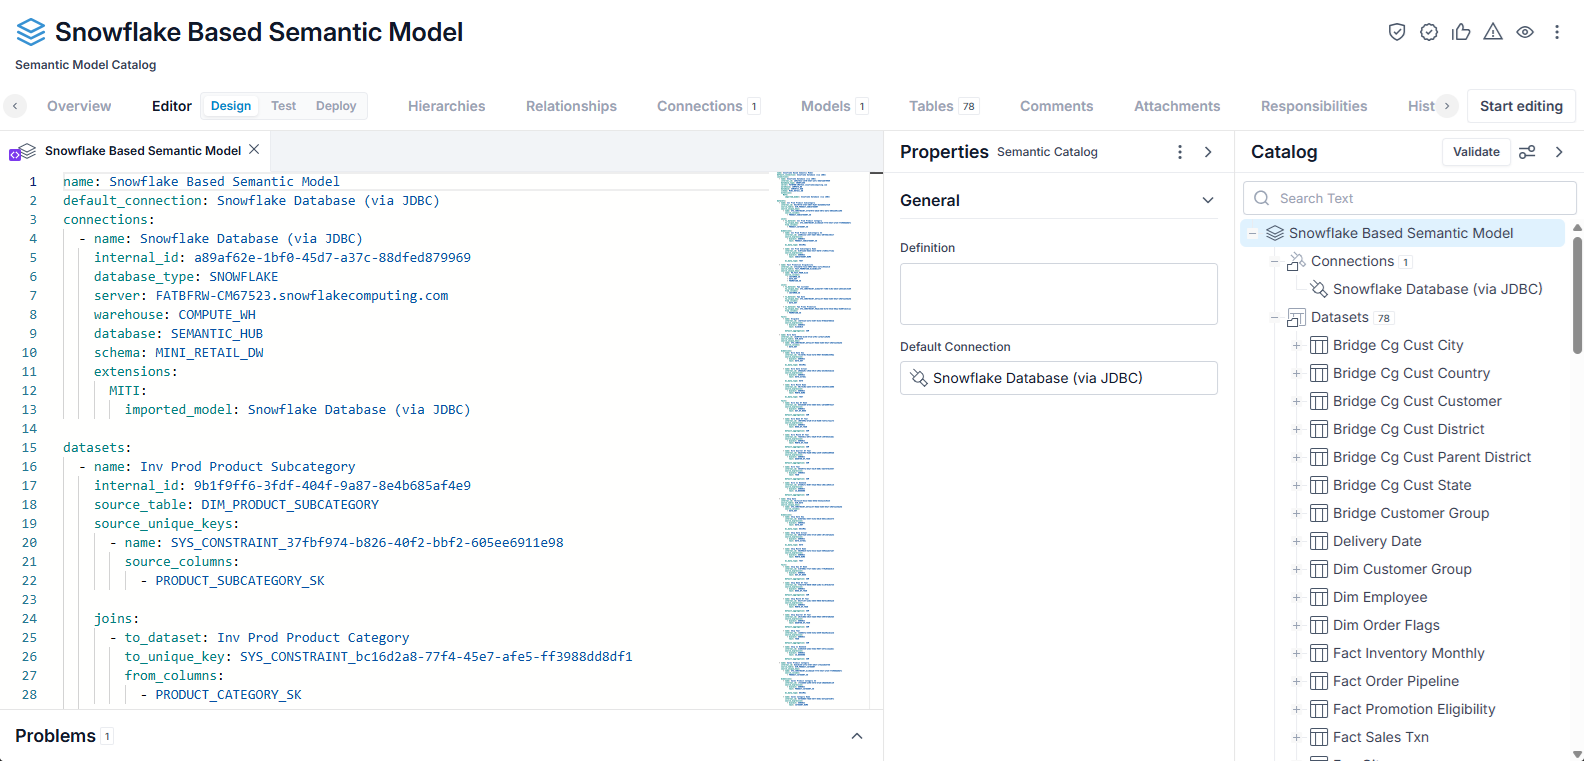
Task: Click the tab bar left arrow
Action: click(x=15, y=106)
